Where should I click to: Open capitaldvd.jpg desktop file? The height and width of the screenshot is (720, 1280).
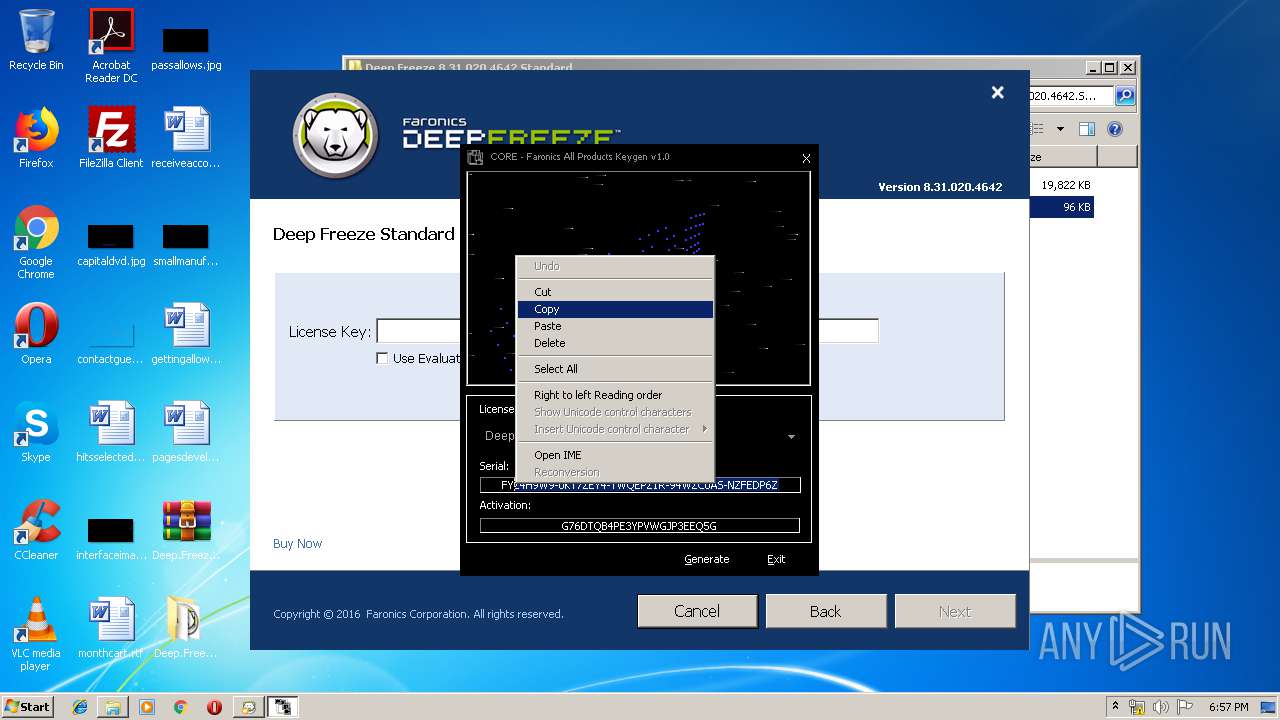[x=111, y=246]
